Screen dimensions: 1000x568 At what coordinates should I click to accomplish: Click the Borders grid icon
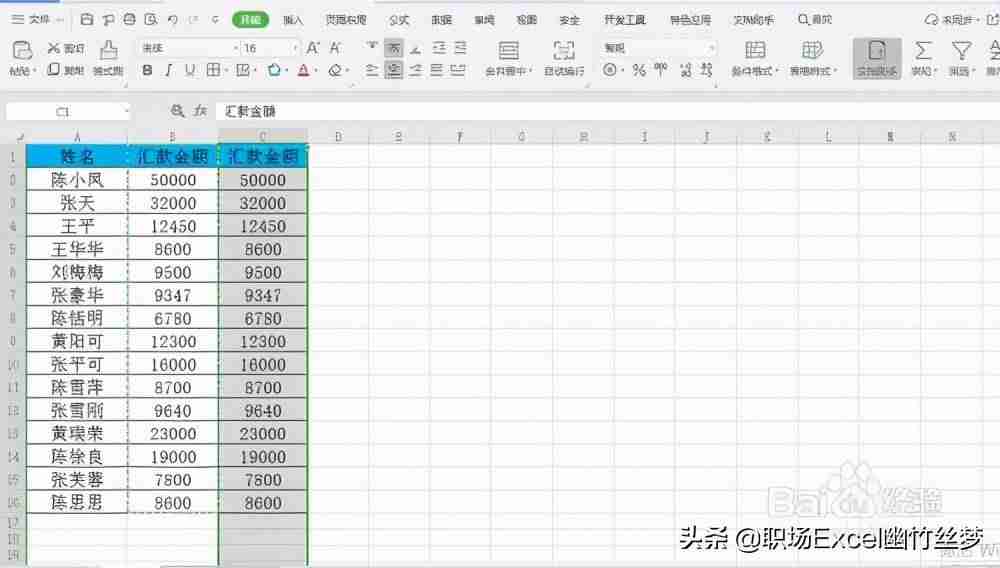(213, 70)
